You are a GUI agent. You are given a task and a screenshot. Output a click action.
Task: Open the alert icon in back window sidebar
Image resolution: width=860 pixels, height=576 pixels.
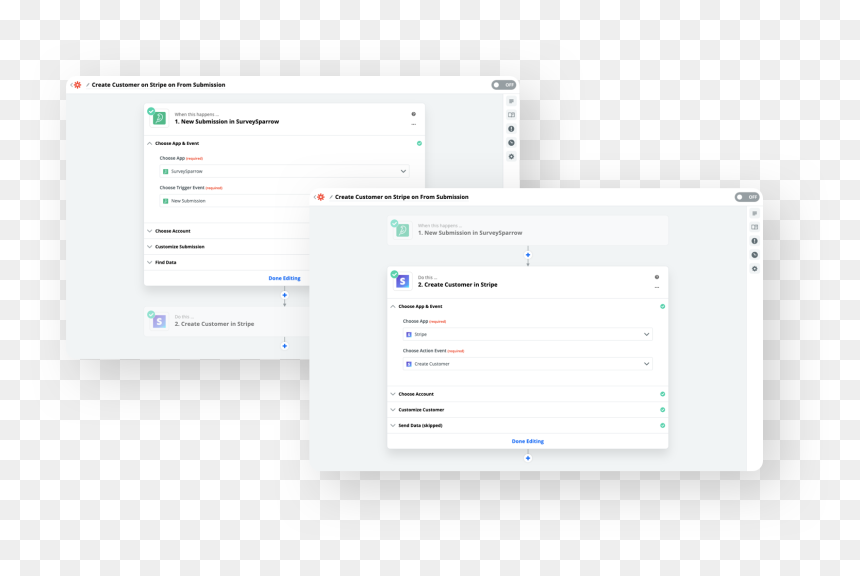511,129
